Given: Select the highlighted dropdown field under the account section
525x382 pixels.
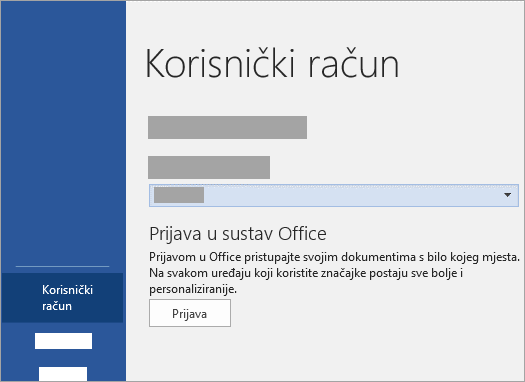Looking at the screenshot, I should pos(333,195).
